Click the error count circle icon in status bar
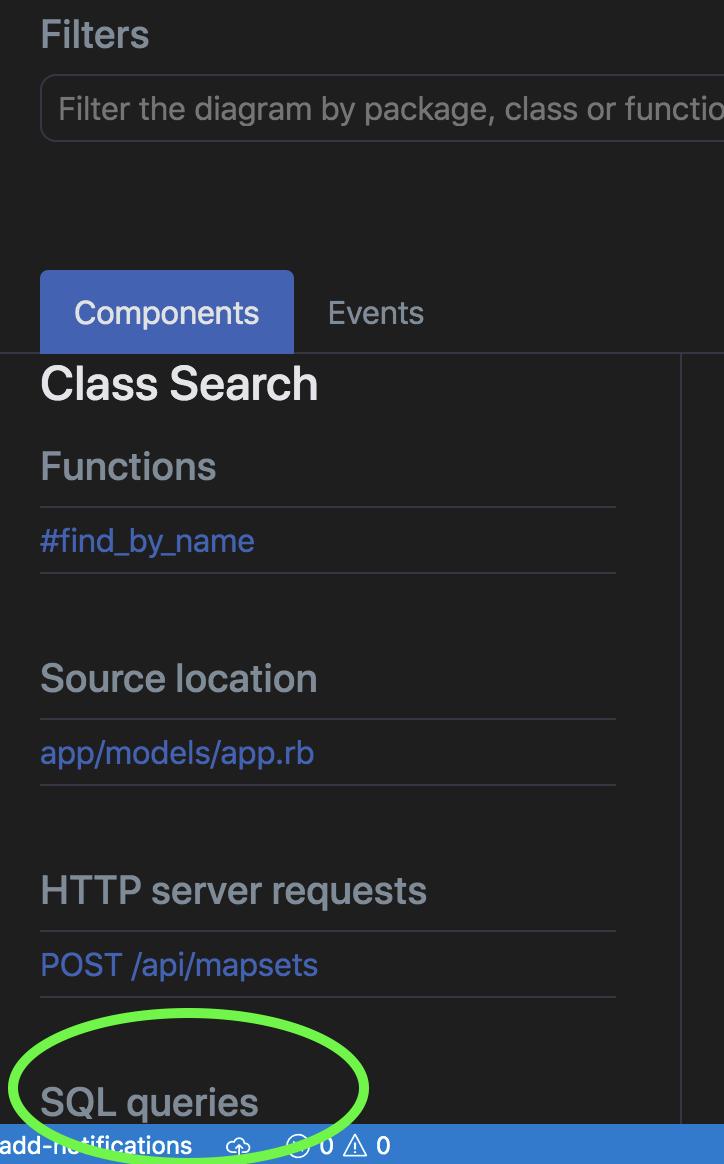This screenshot has height=1164, width=724. pos(296,1146)
